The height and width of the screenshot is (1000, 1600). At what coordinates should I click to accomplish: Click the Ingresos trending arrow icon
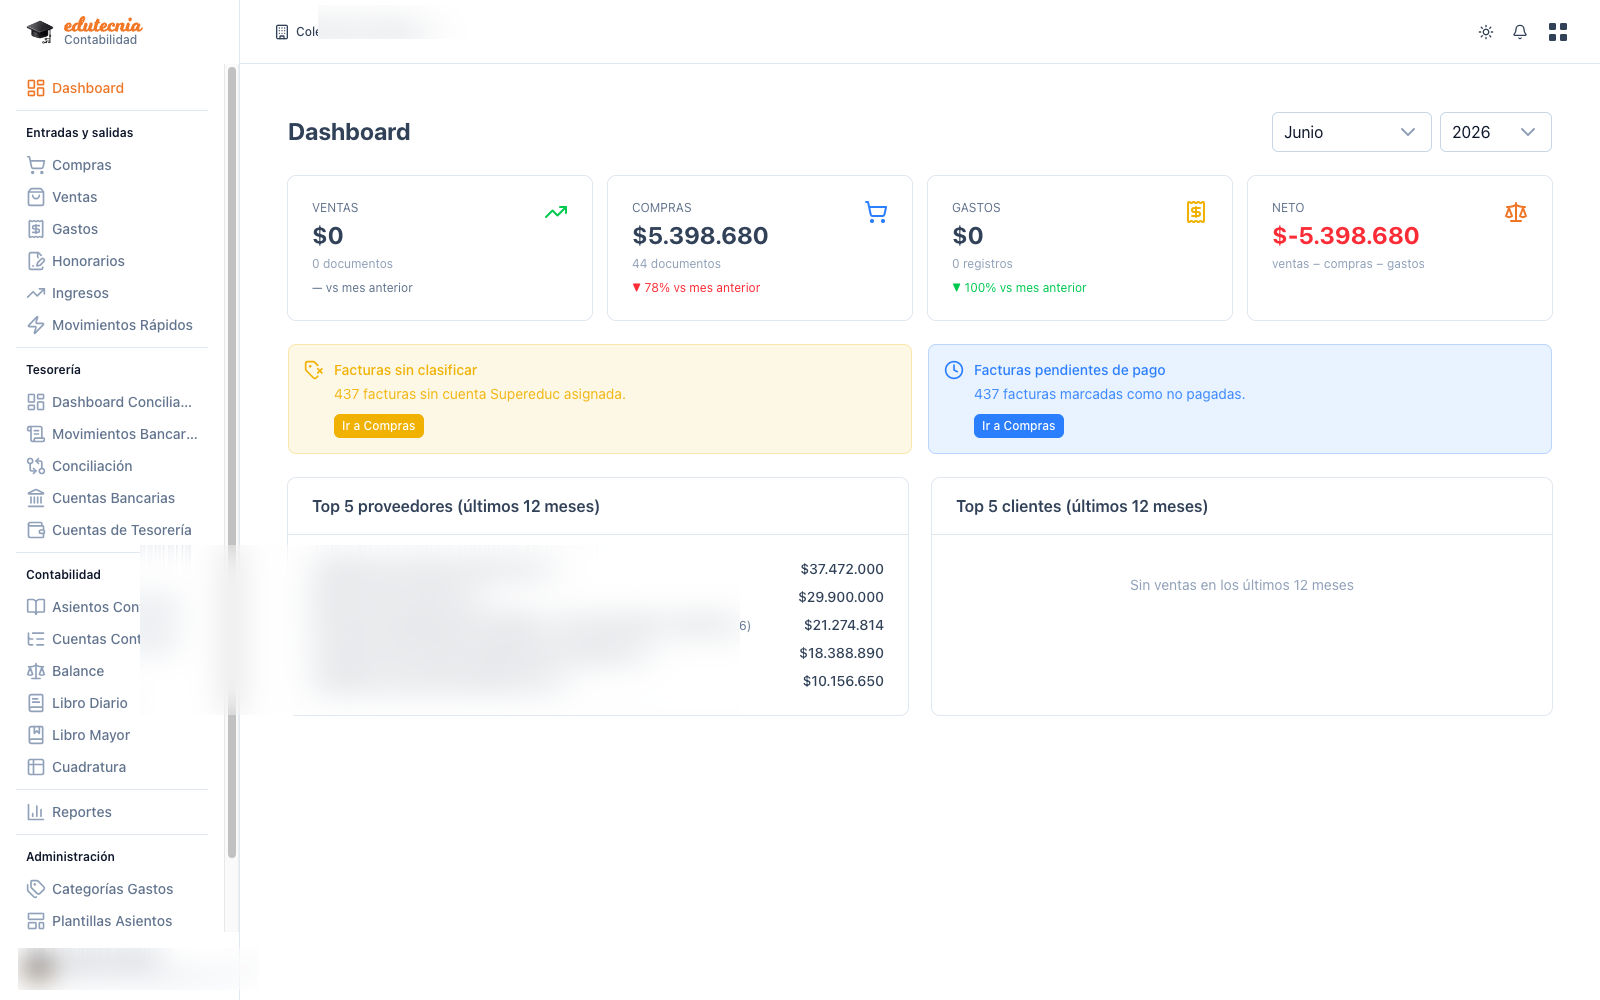pos(36,293)
